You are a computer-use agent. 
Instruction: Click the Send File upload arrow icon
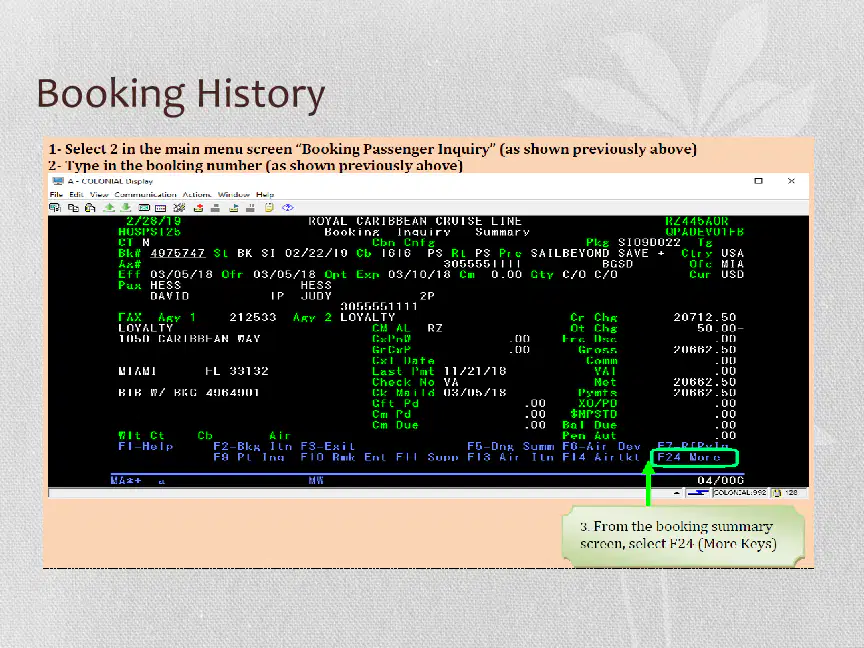pyautogui.click(x=109, y=208)
